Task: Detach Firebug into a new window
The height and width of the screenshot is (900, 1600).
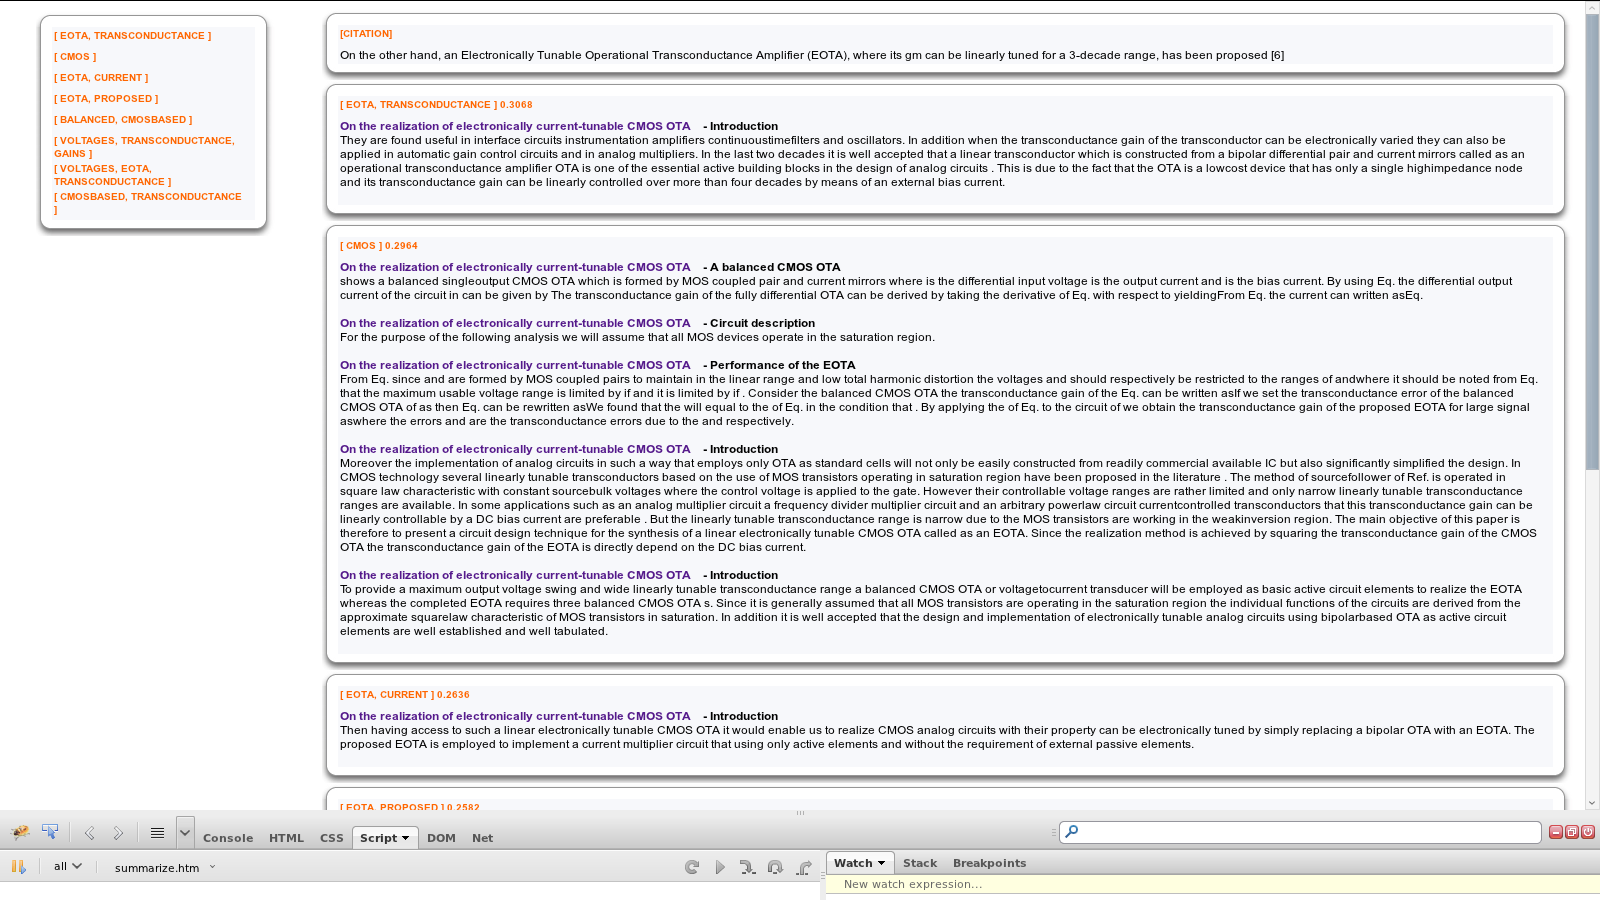Action: click(1572, 832)
